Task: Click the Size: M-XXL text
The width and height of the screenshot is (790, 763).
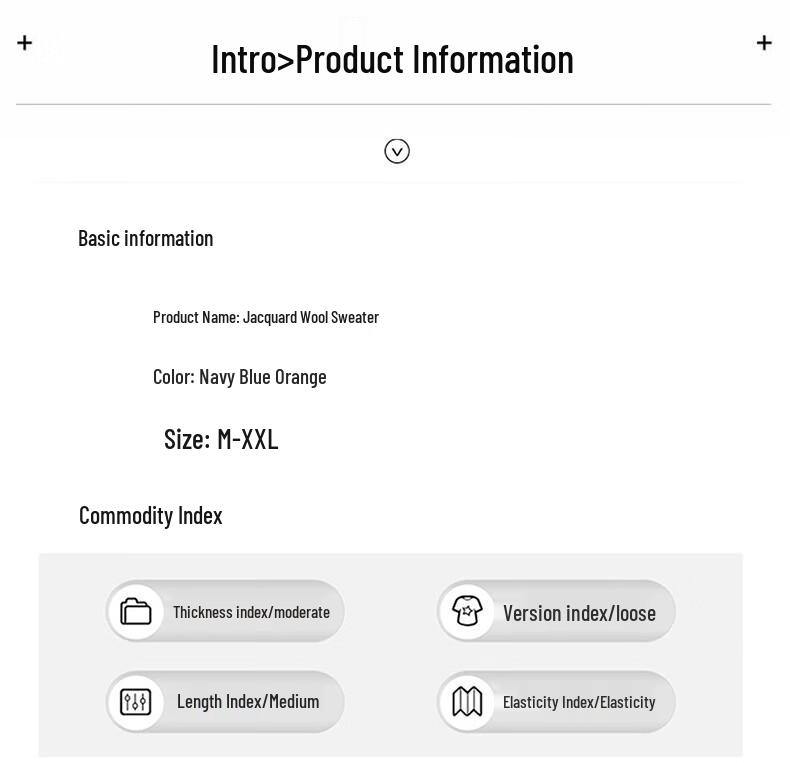Action: click(x=221, y=439)
